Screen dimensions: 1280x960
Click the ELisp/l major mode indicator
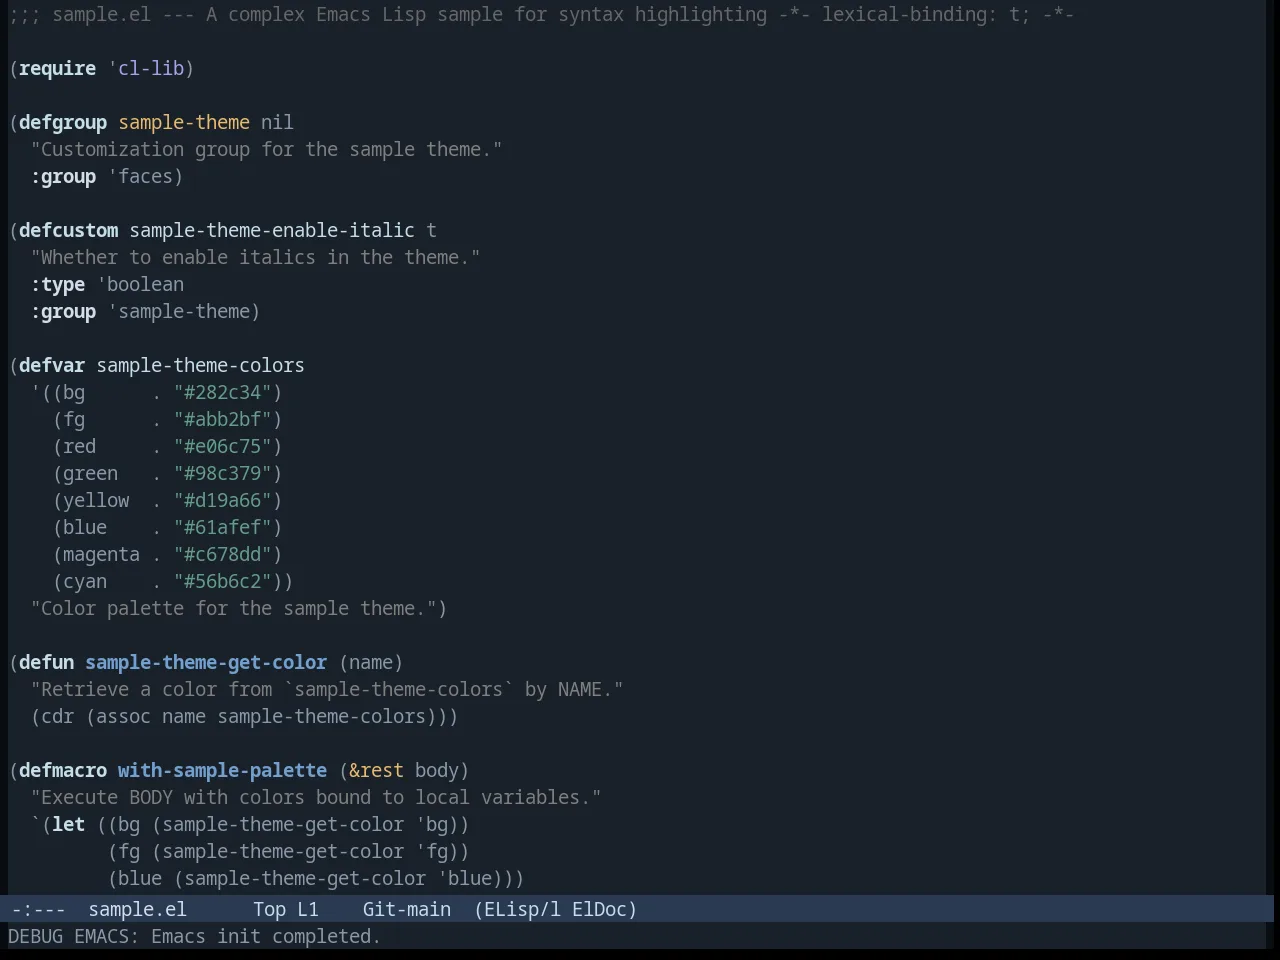[522, 909]
